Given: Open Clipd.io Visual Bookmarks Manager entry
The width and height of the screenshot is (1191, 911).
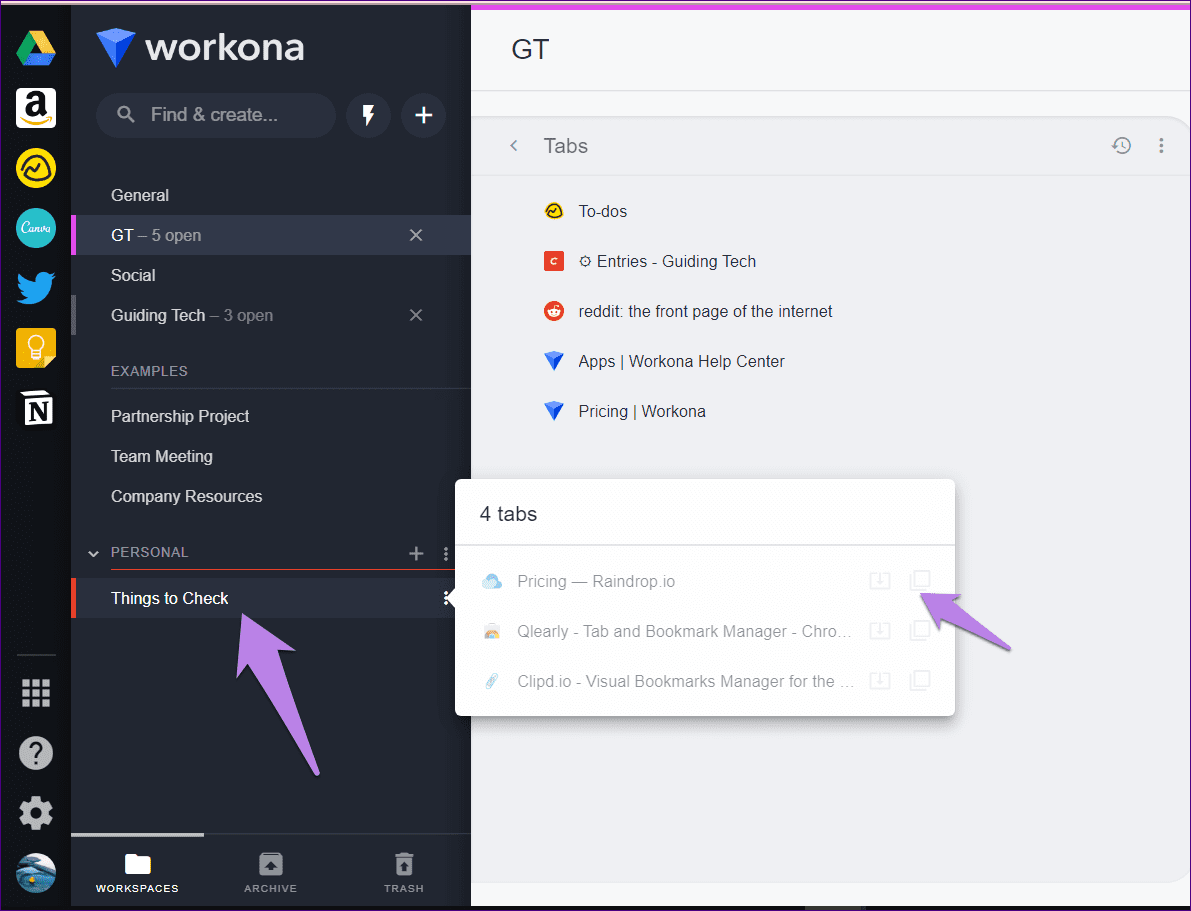Looking at the screenshot, I should pyautogui.click(x=685, y=682).
